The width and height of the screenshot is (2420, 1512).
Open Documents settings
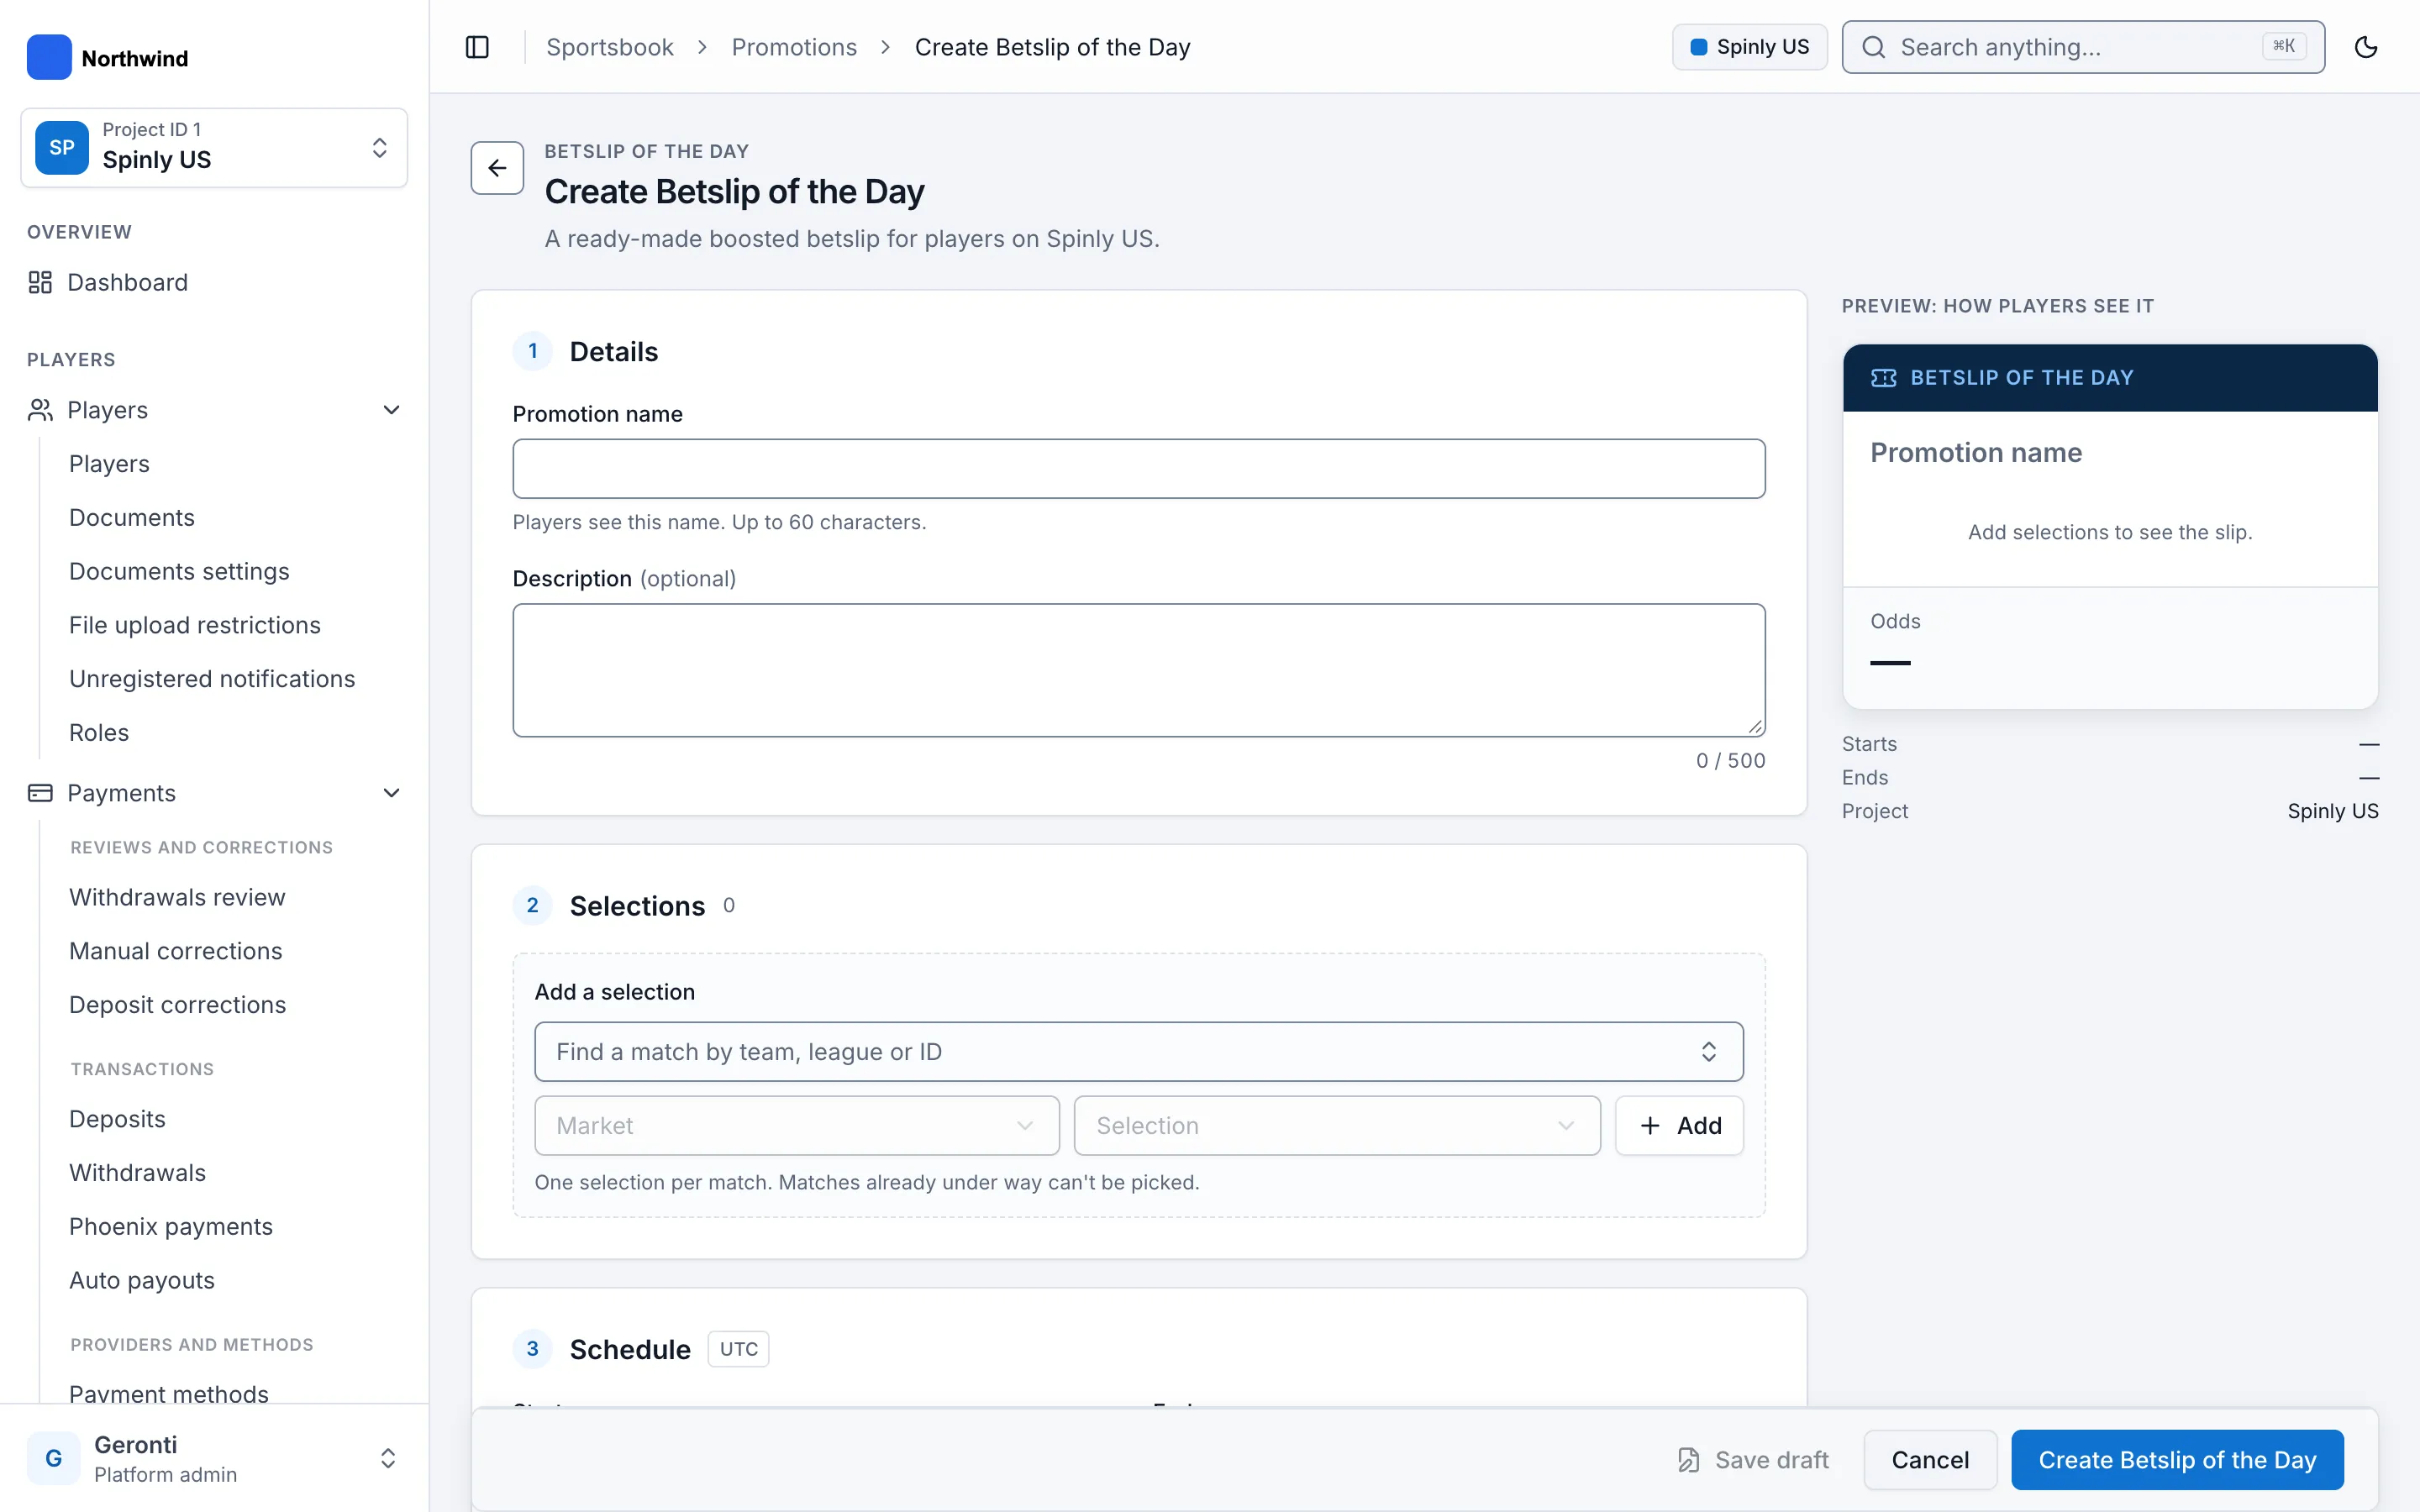179,571
